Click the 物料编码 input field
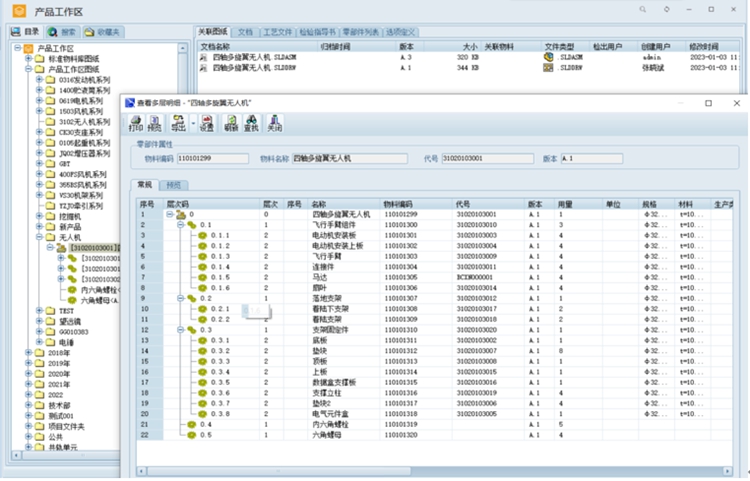Image resolution: width=750 pixels, height=481 pixels. click(212, 158)
